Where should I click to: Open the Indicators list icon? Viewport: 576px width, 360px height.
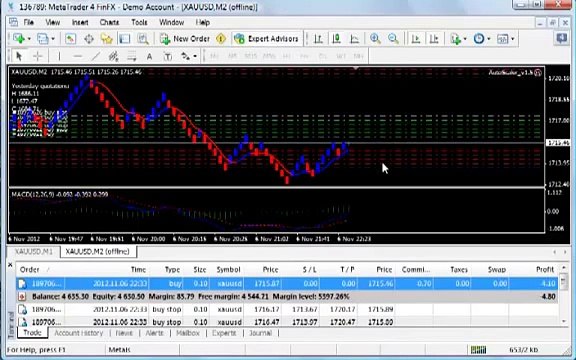456,38
